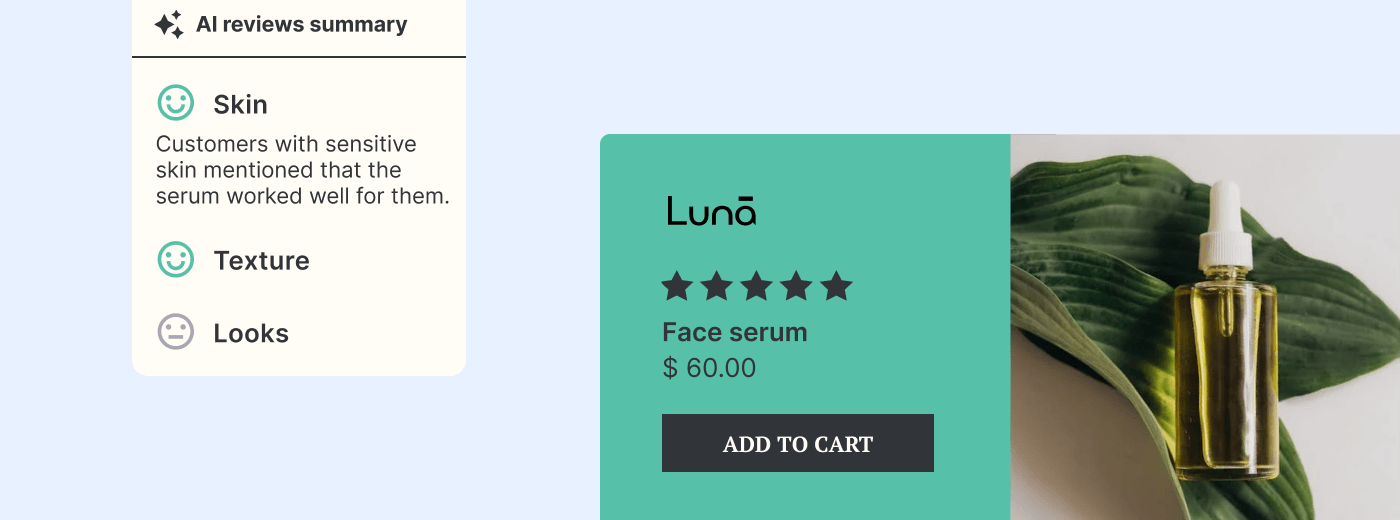
Task: Collapse the Skin review section
Action: [240, 104]
